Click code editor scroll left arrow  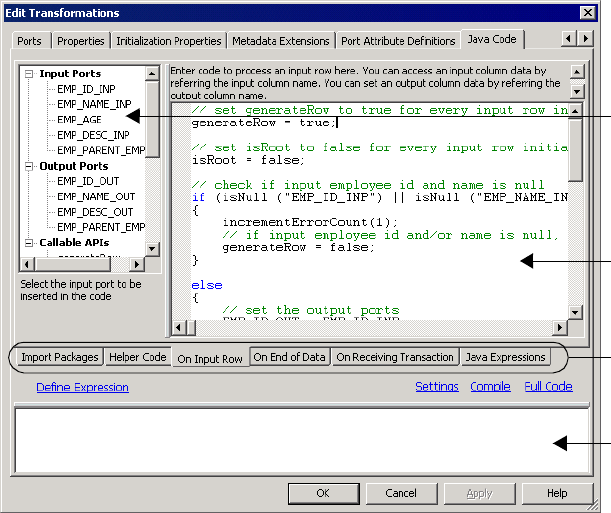(x=178, y=328)
